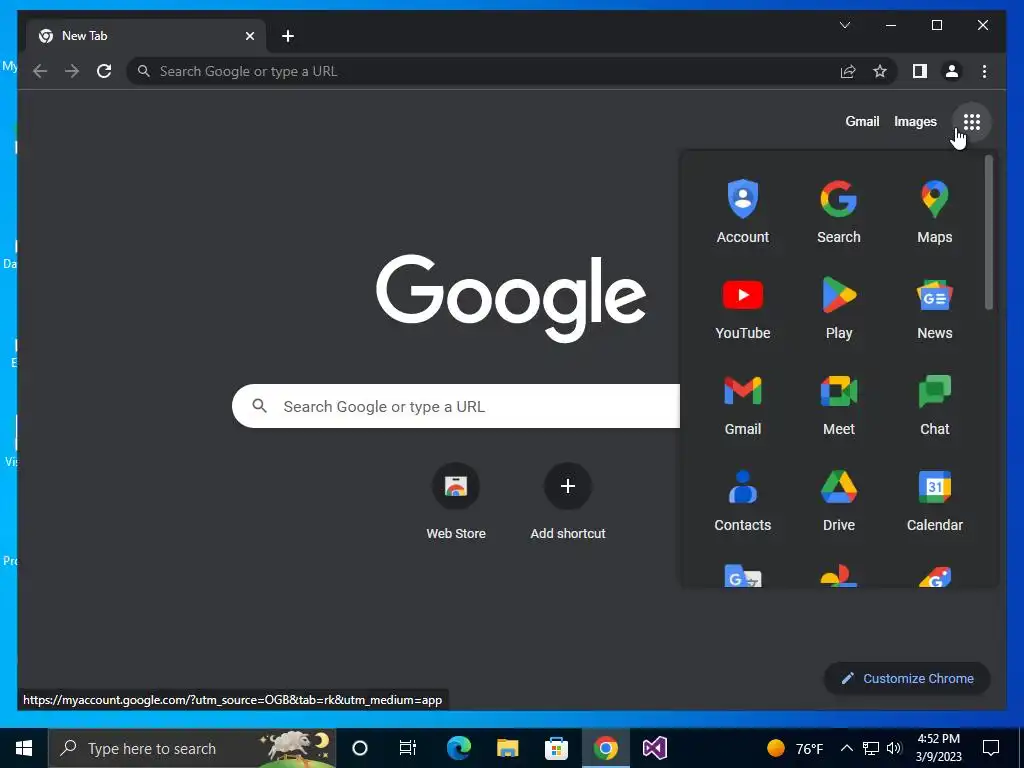Go forward to next page

pyautogui.click(x=72, y=71)
